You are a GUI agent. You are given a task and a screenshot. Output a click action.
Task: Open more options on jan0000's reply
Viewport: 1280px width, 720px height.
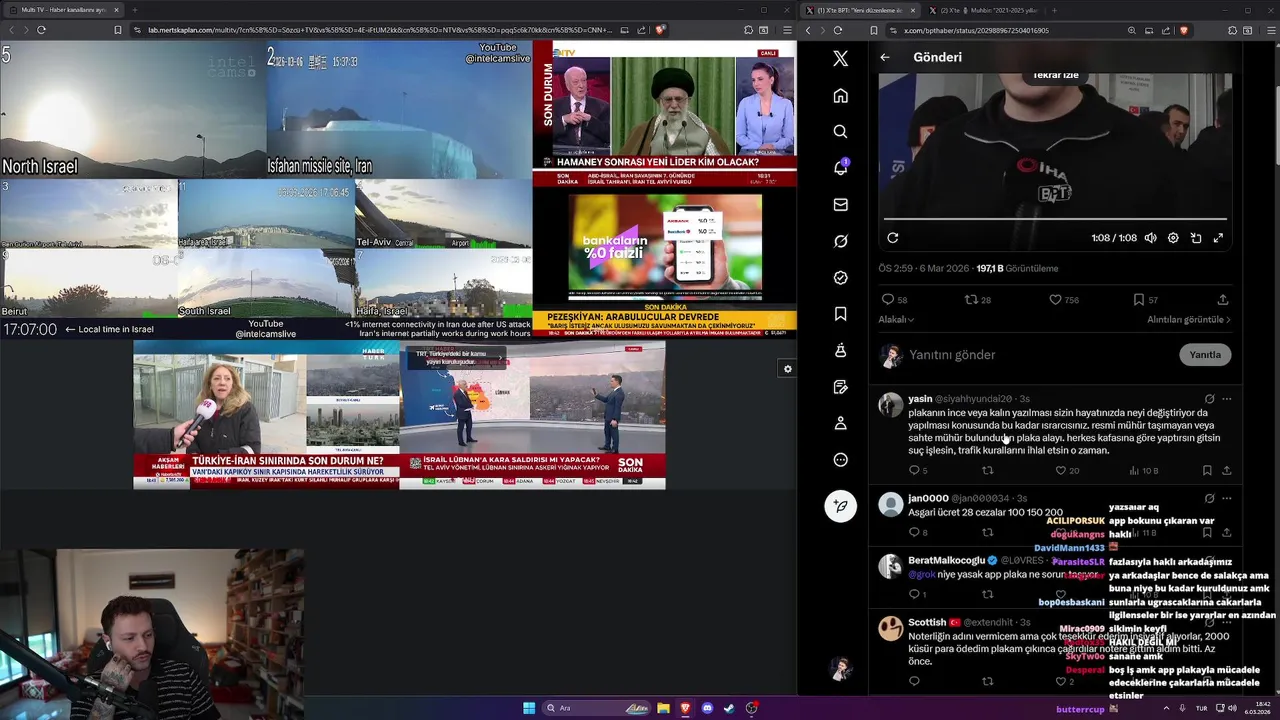click(1227, 498)
